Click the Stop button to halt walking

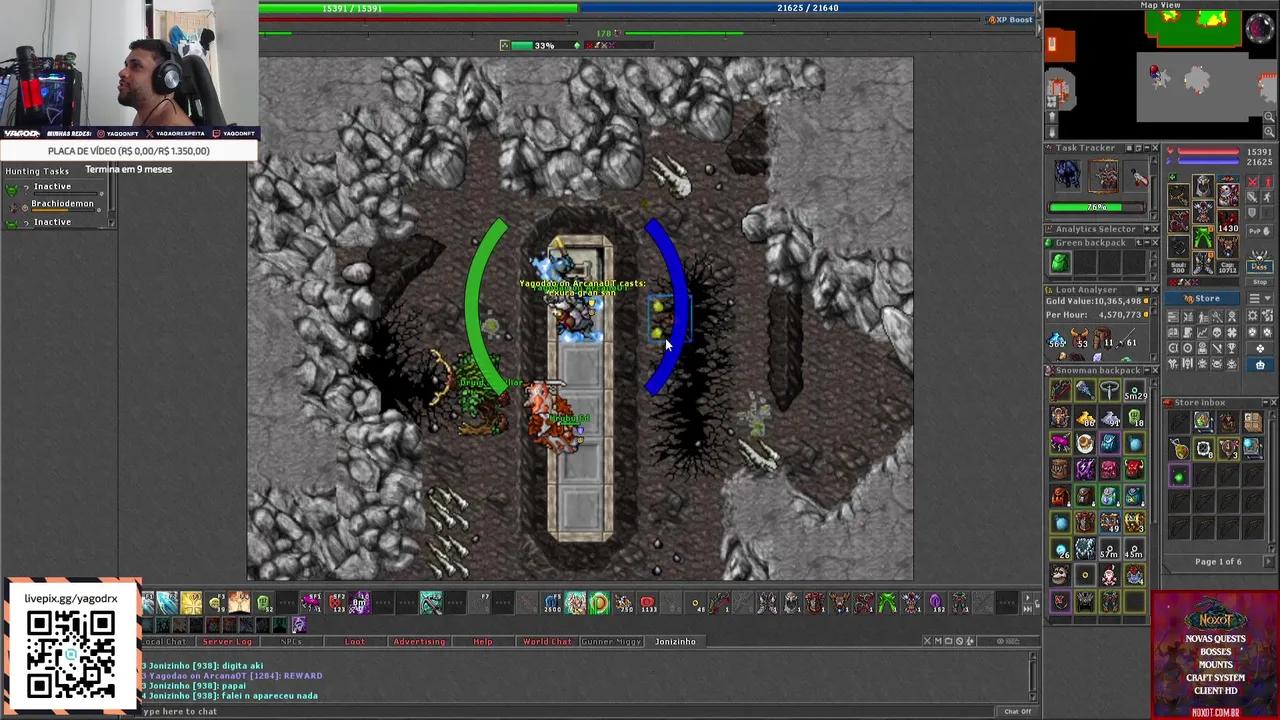(1260, 281)
